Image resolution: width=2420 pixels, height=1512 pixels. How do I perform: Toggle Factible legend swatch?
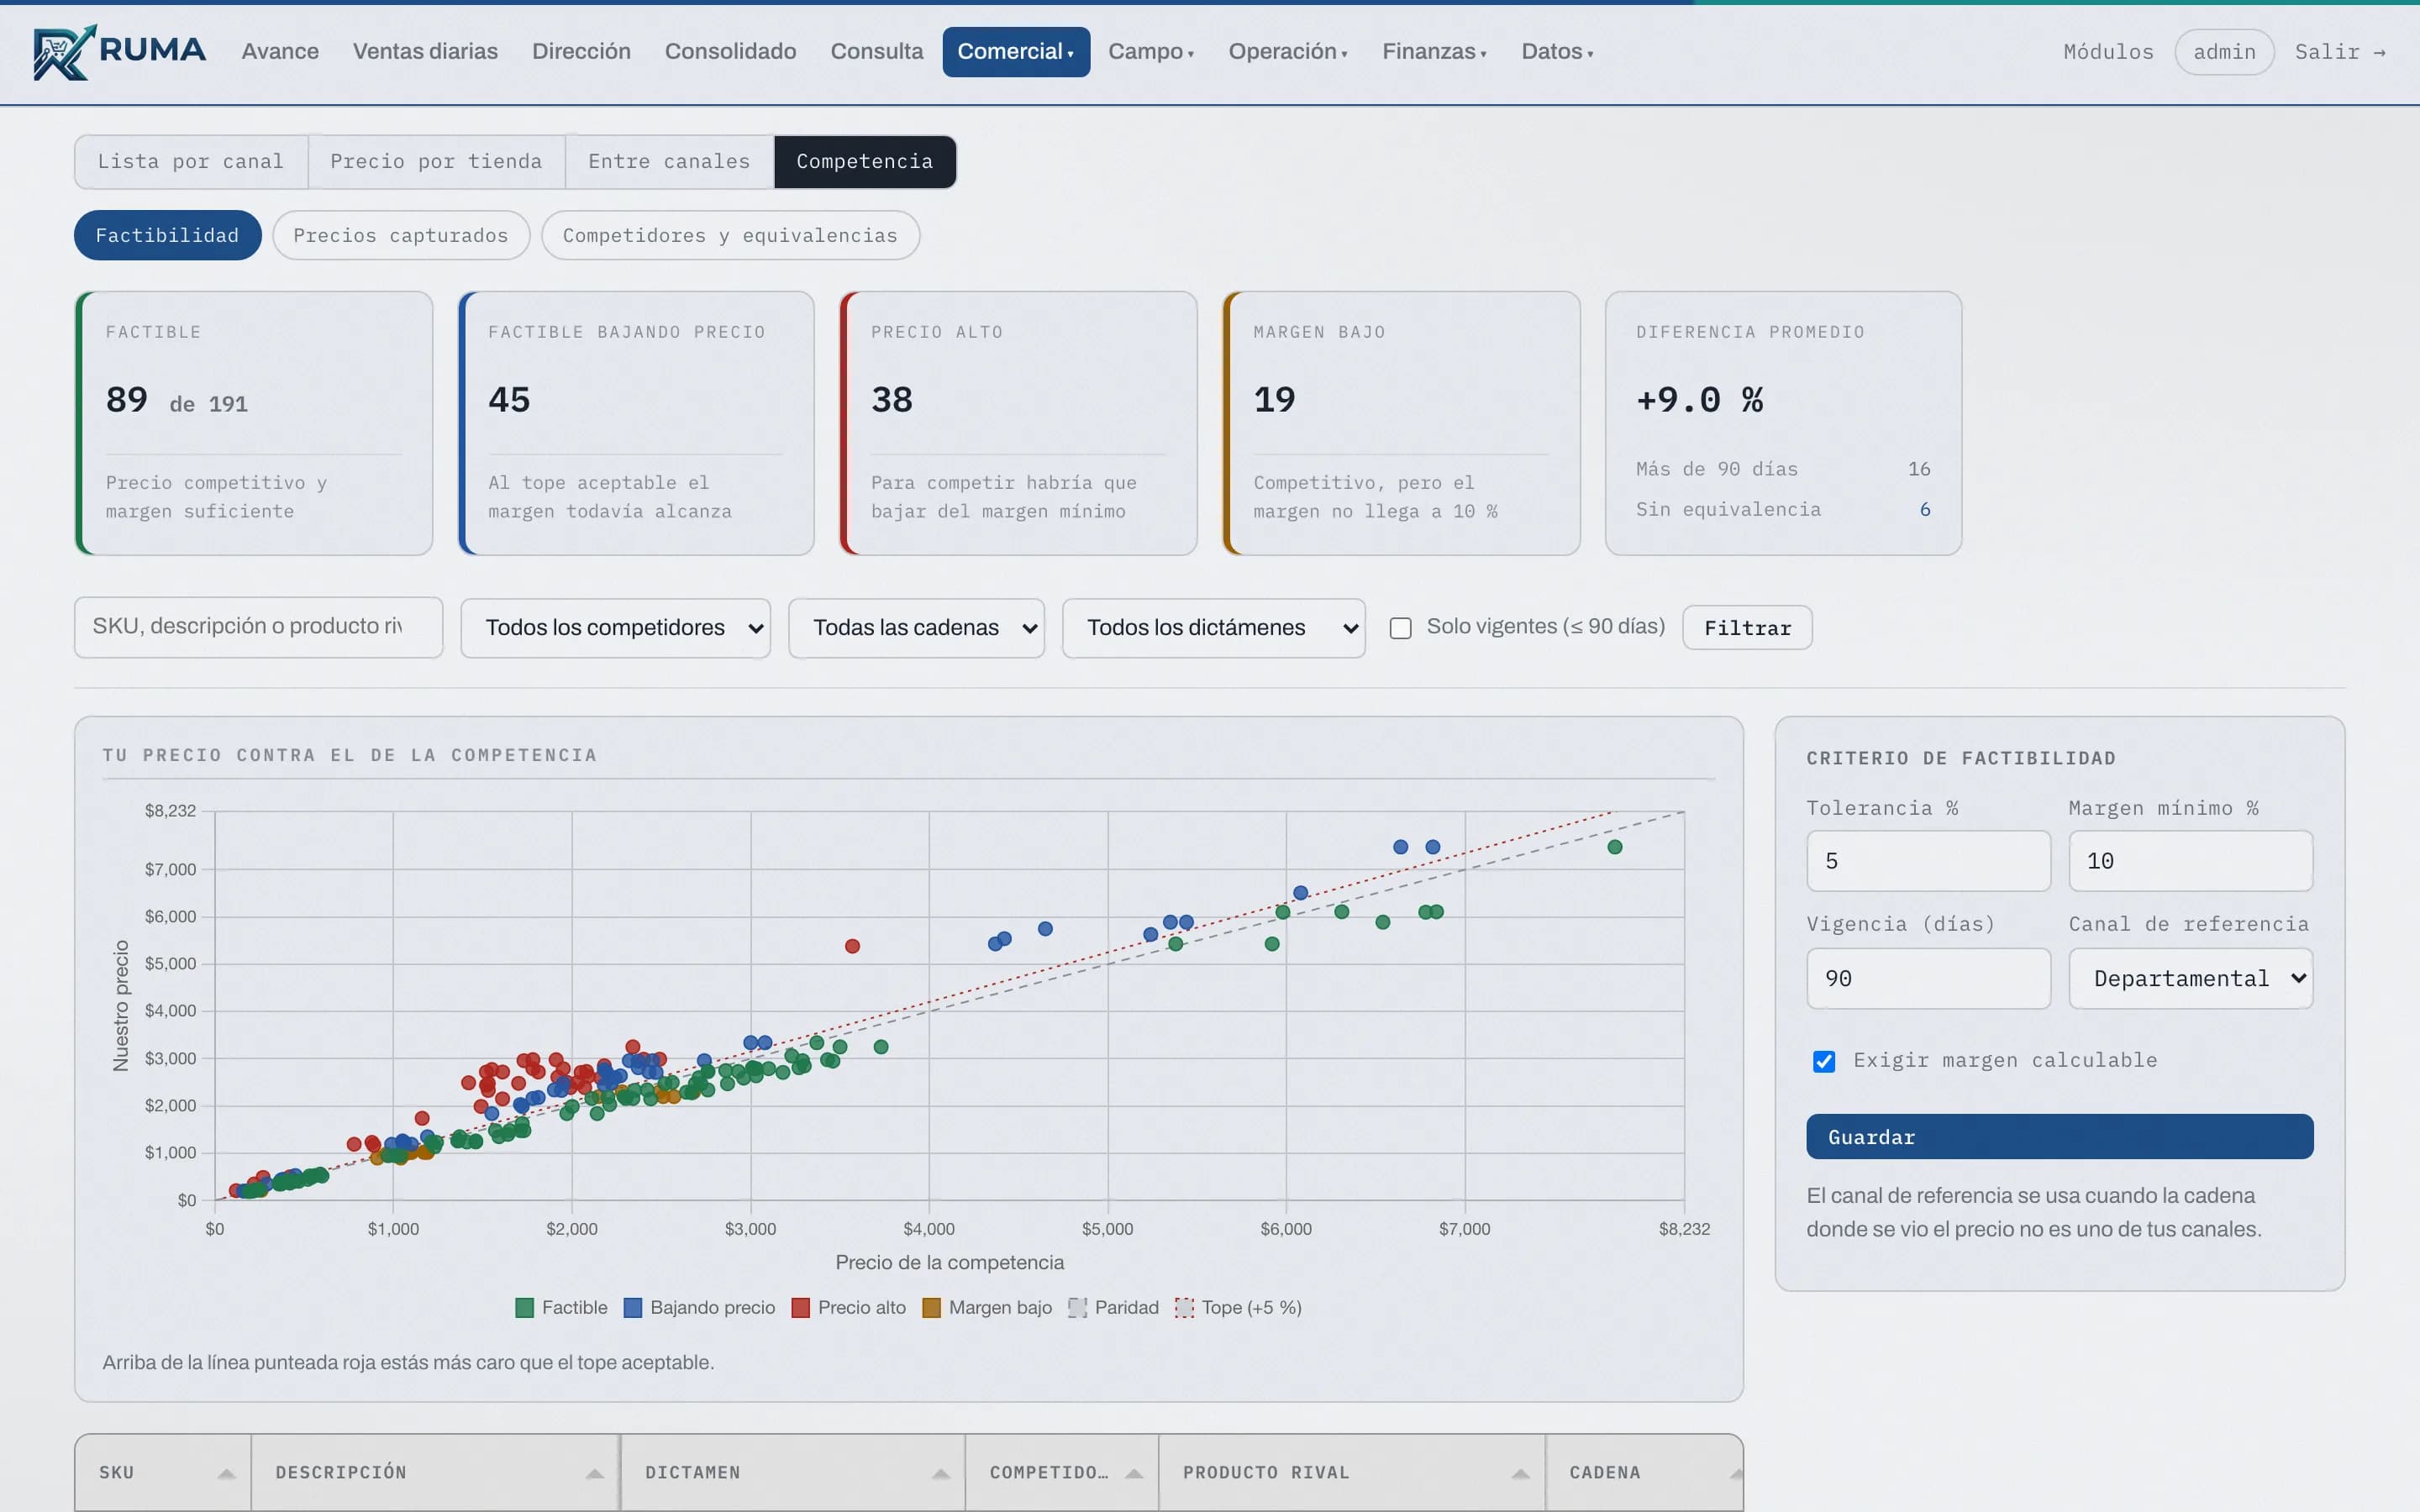[524, 1308]
